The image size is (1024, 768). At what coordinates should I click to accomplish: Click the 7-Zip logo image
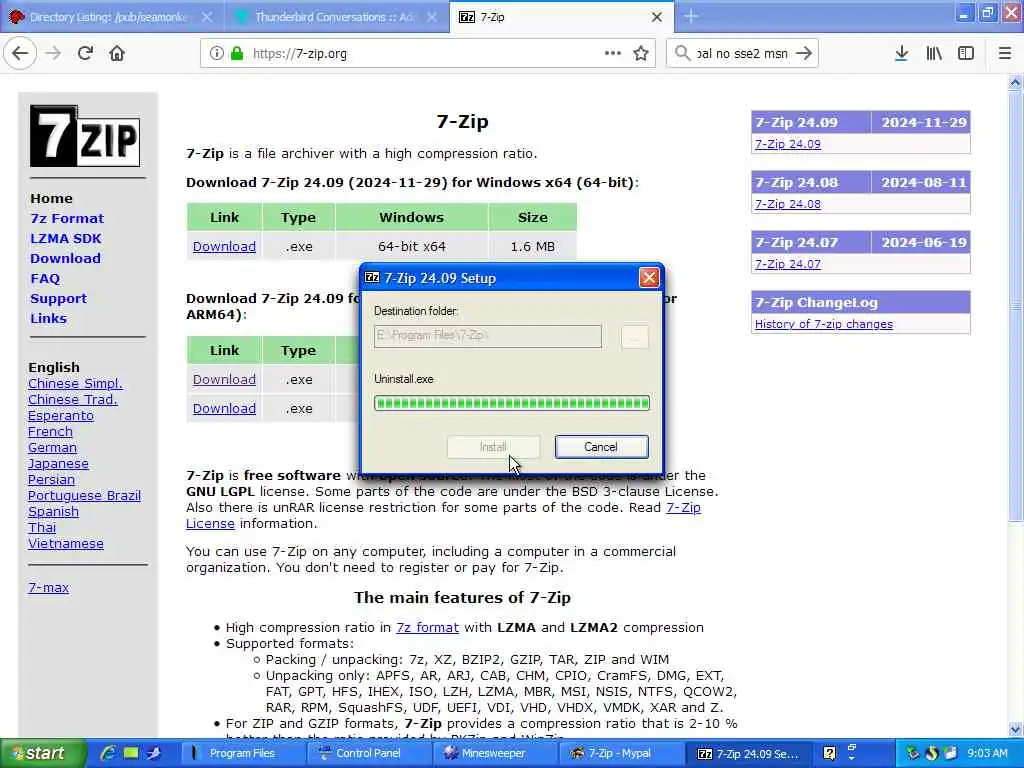coord(85,136)
